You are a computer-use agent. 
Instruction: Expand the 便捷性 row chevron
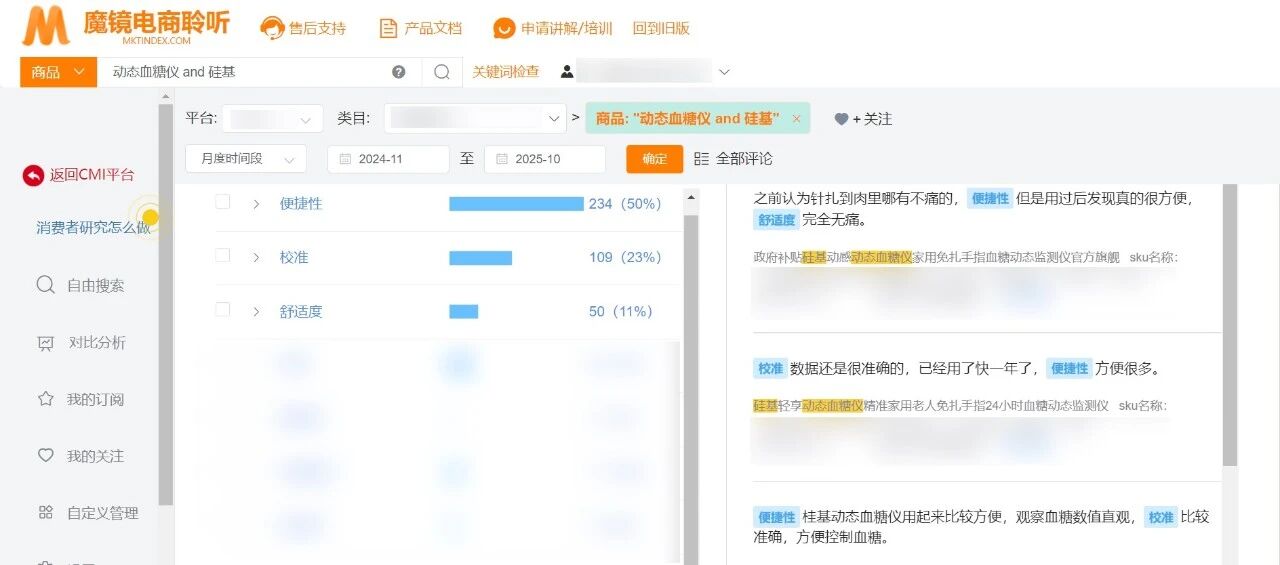[x=256, y=204]
